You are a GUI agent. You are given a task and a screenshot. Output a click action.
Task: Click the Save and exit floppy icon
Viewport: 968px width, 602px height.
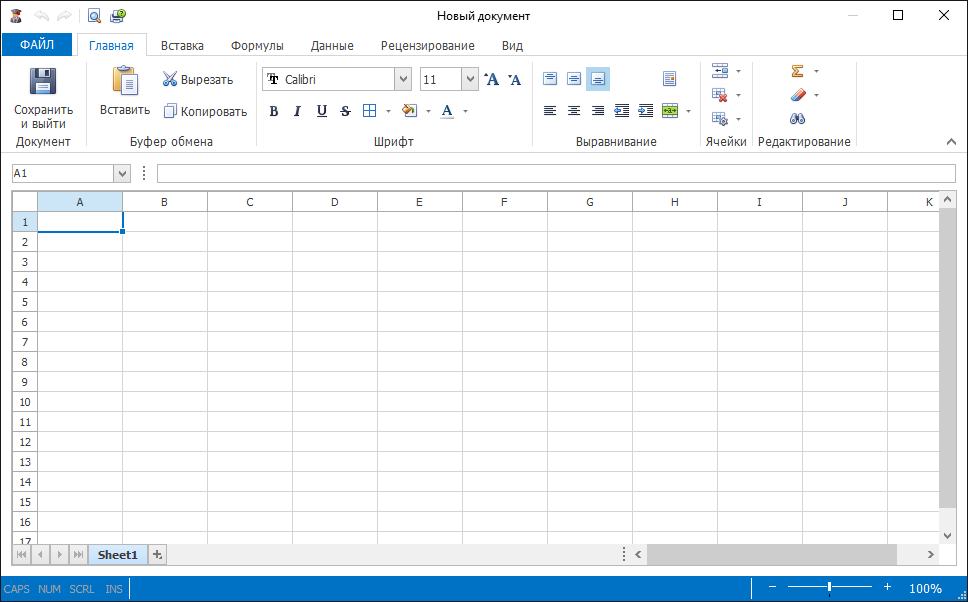click(x=43, y=82)
